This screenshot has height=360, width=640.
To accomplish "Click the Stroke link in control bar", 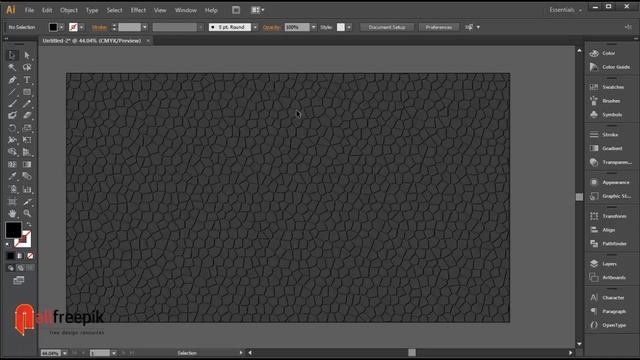I will [x=99, y=27].
